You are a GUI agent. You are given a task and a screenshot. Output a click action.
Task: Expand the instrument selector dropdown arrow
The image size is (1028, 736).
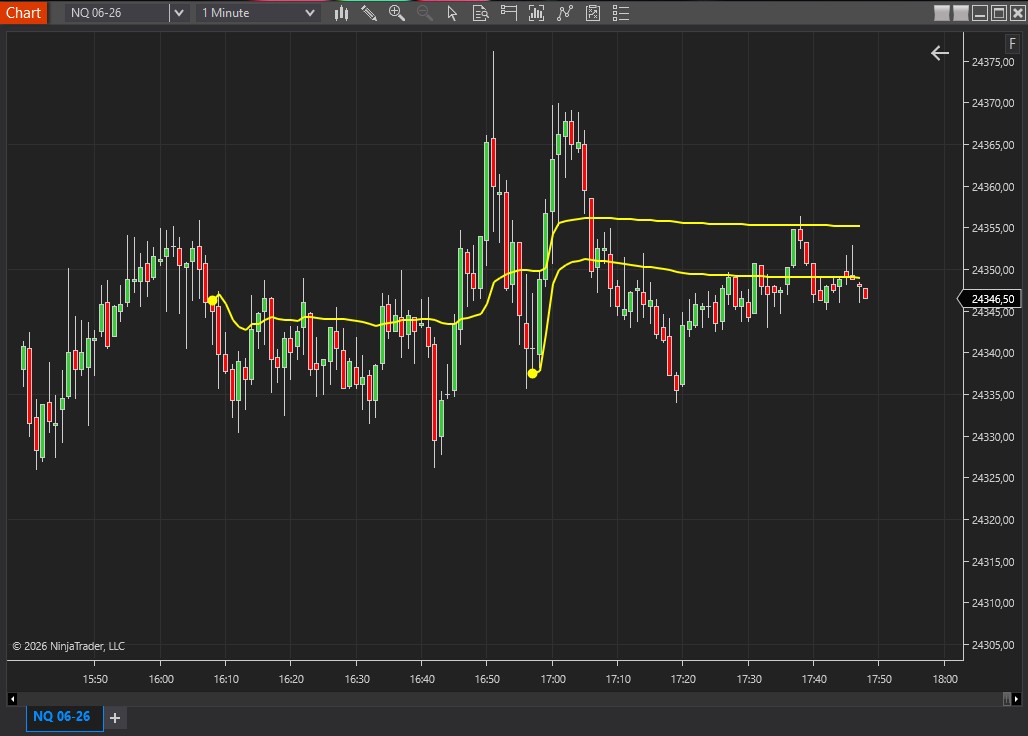point(178,13)
